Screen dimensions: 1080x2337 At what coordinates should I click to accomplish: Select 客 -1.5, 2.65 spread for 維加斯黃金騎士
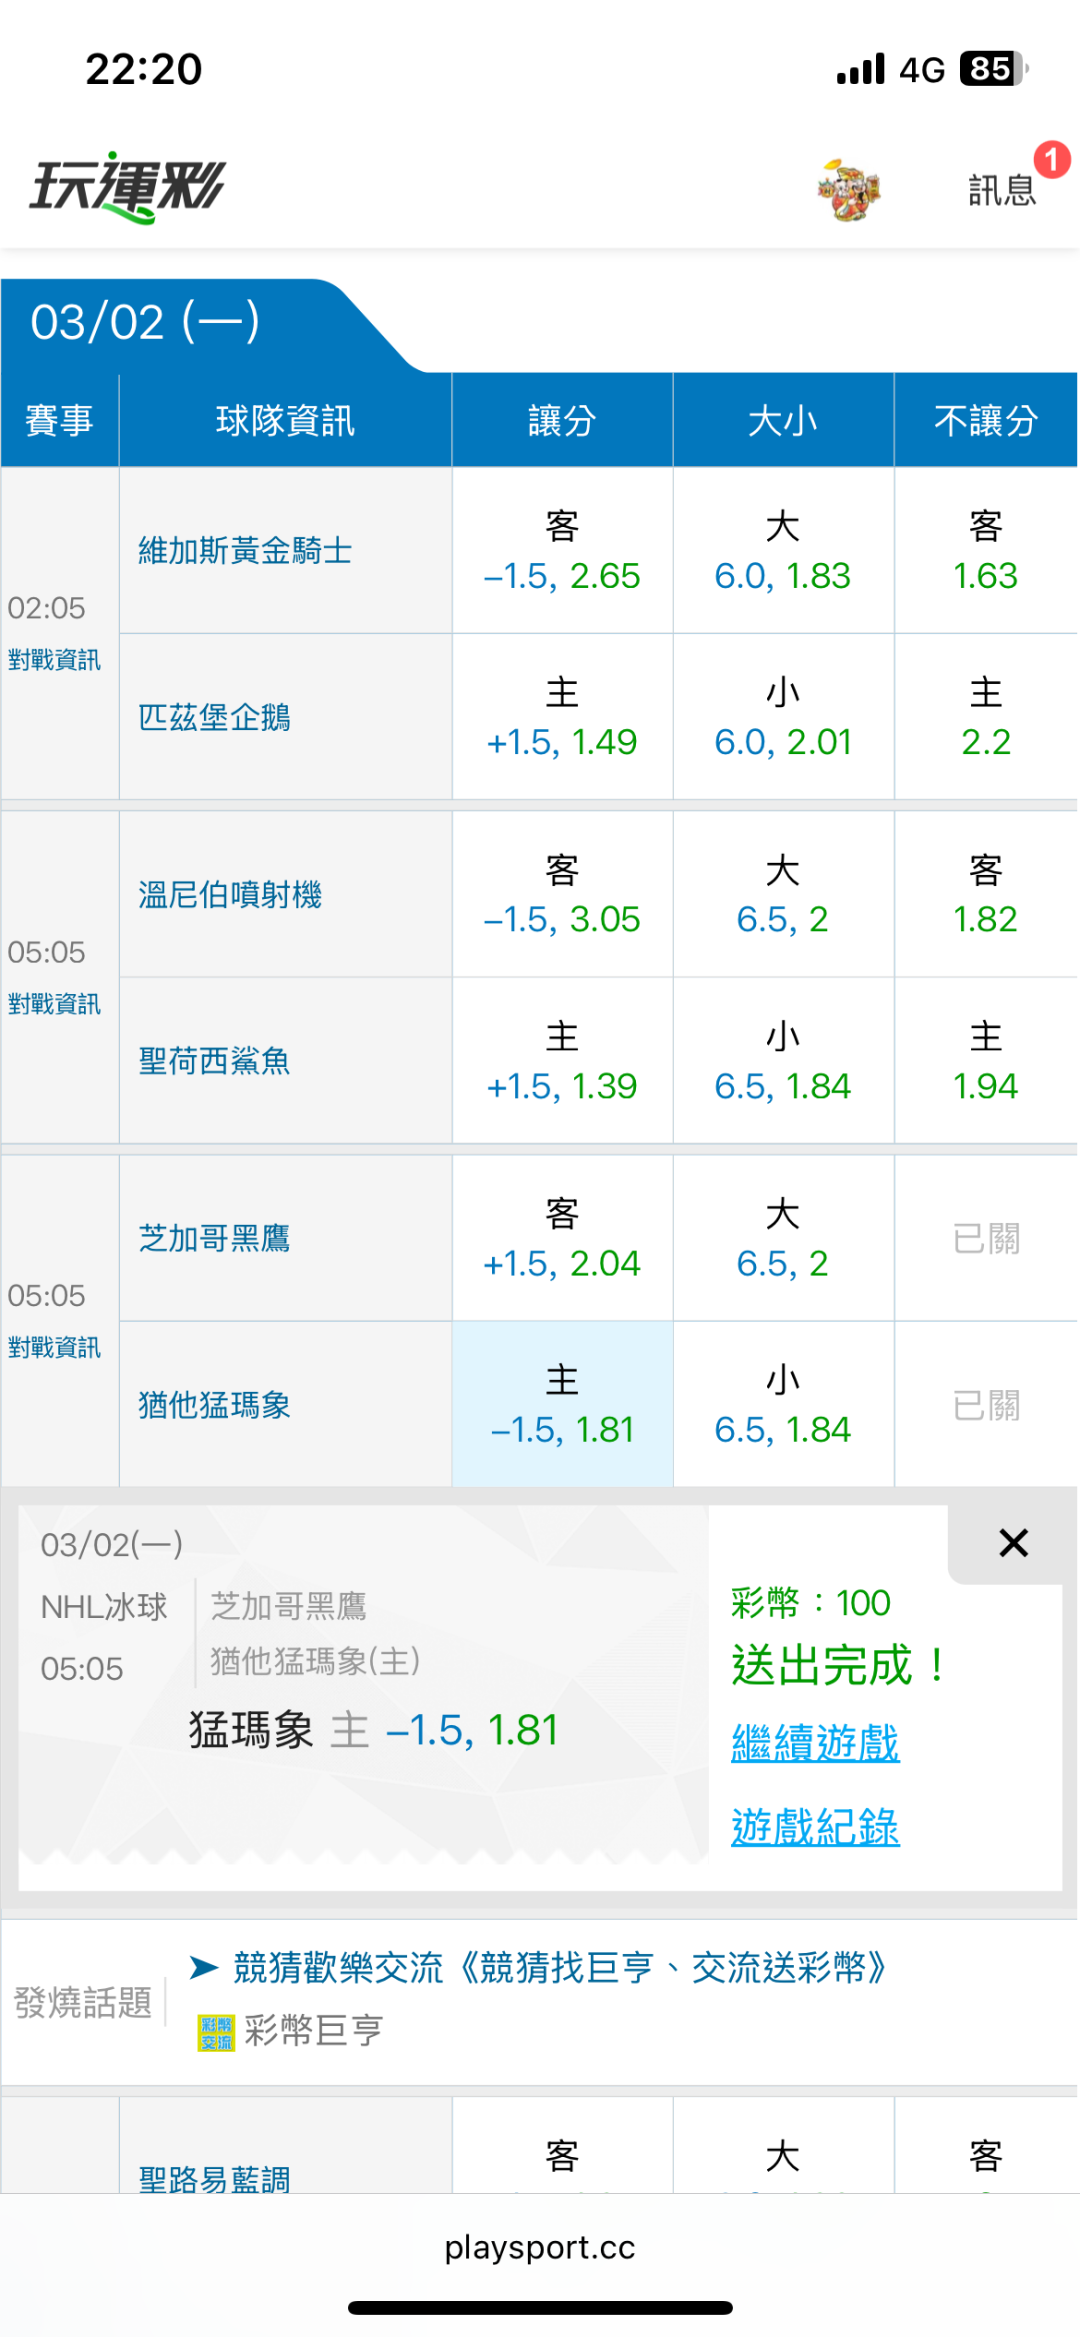(x=562, y=551)
